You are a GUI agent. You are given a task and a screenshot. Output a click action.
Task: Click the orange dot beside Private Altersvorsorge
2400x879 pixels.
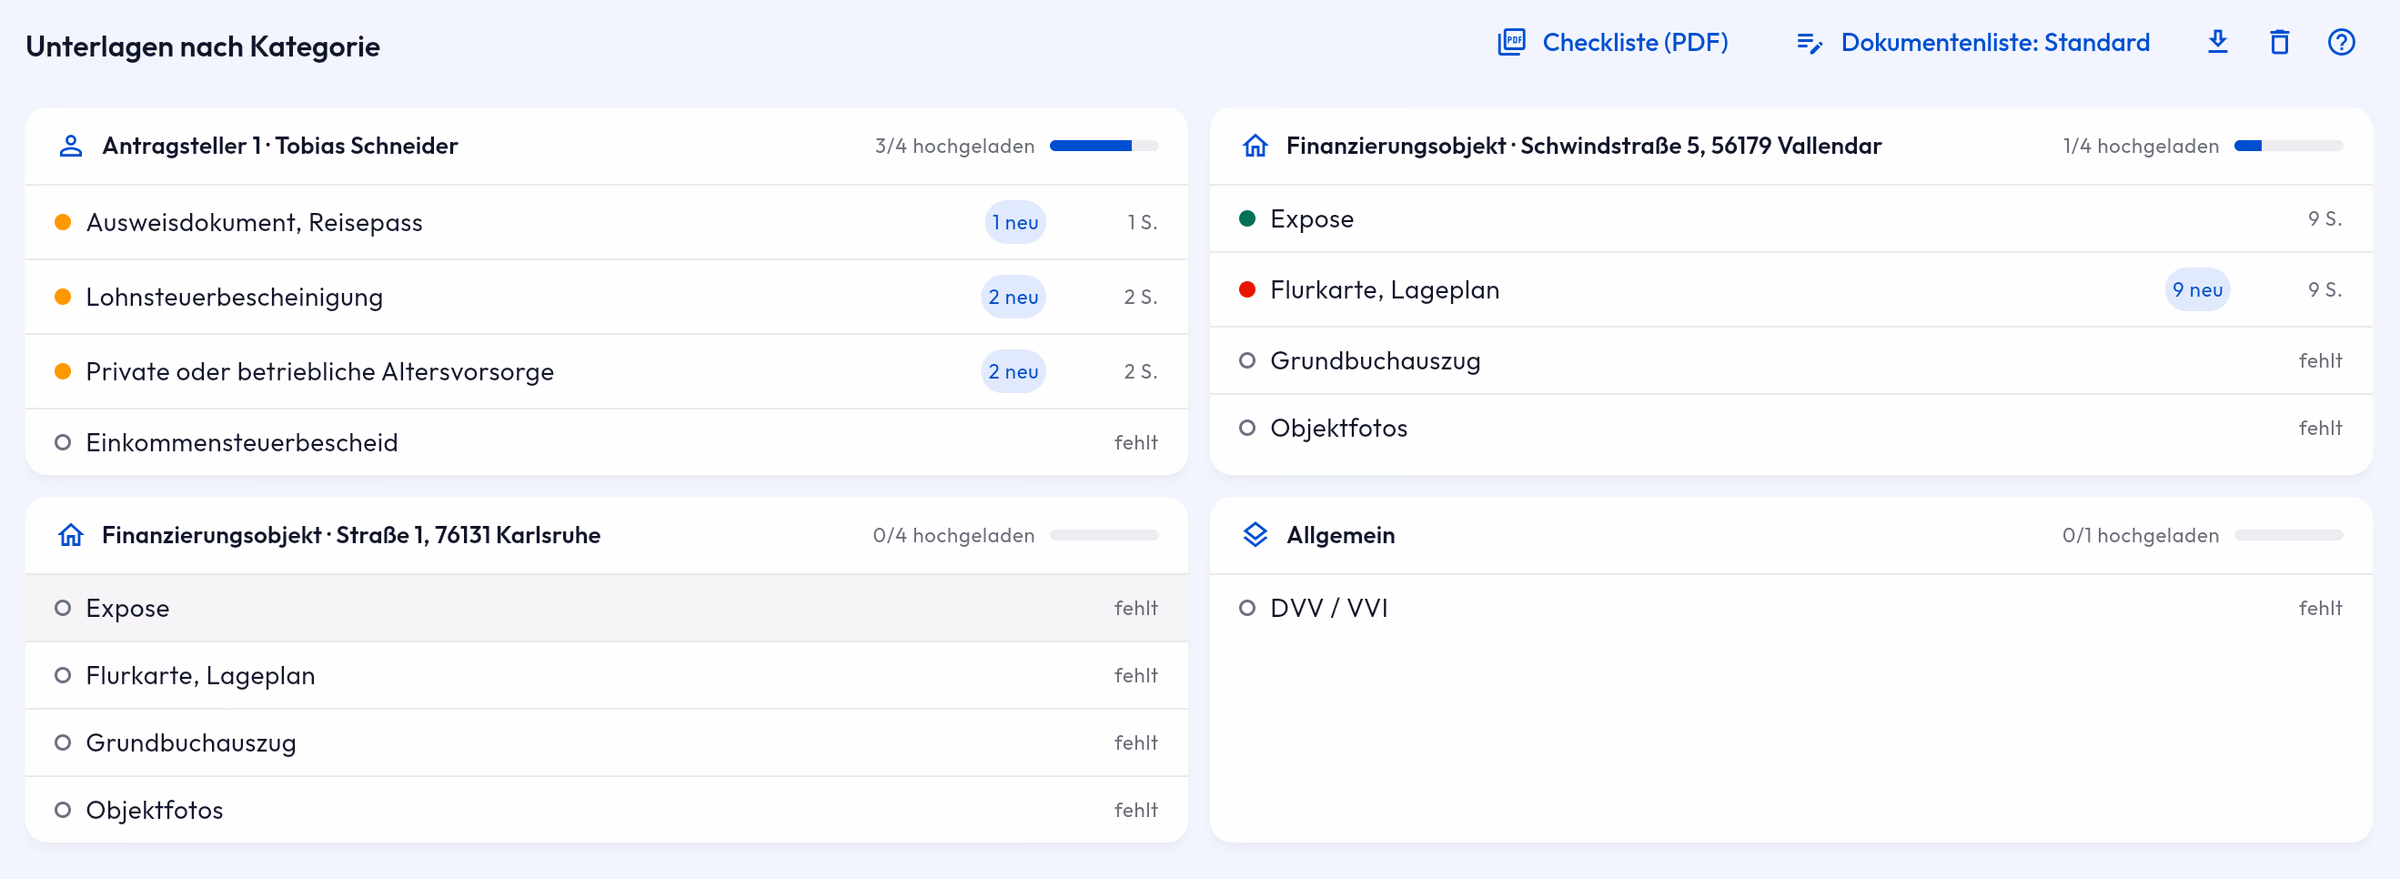click(x=63, y=371)
